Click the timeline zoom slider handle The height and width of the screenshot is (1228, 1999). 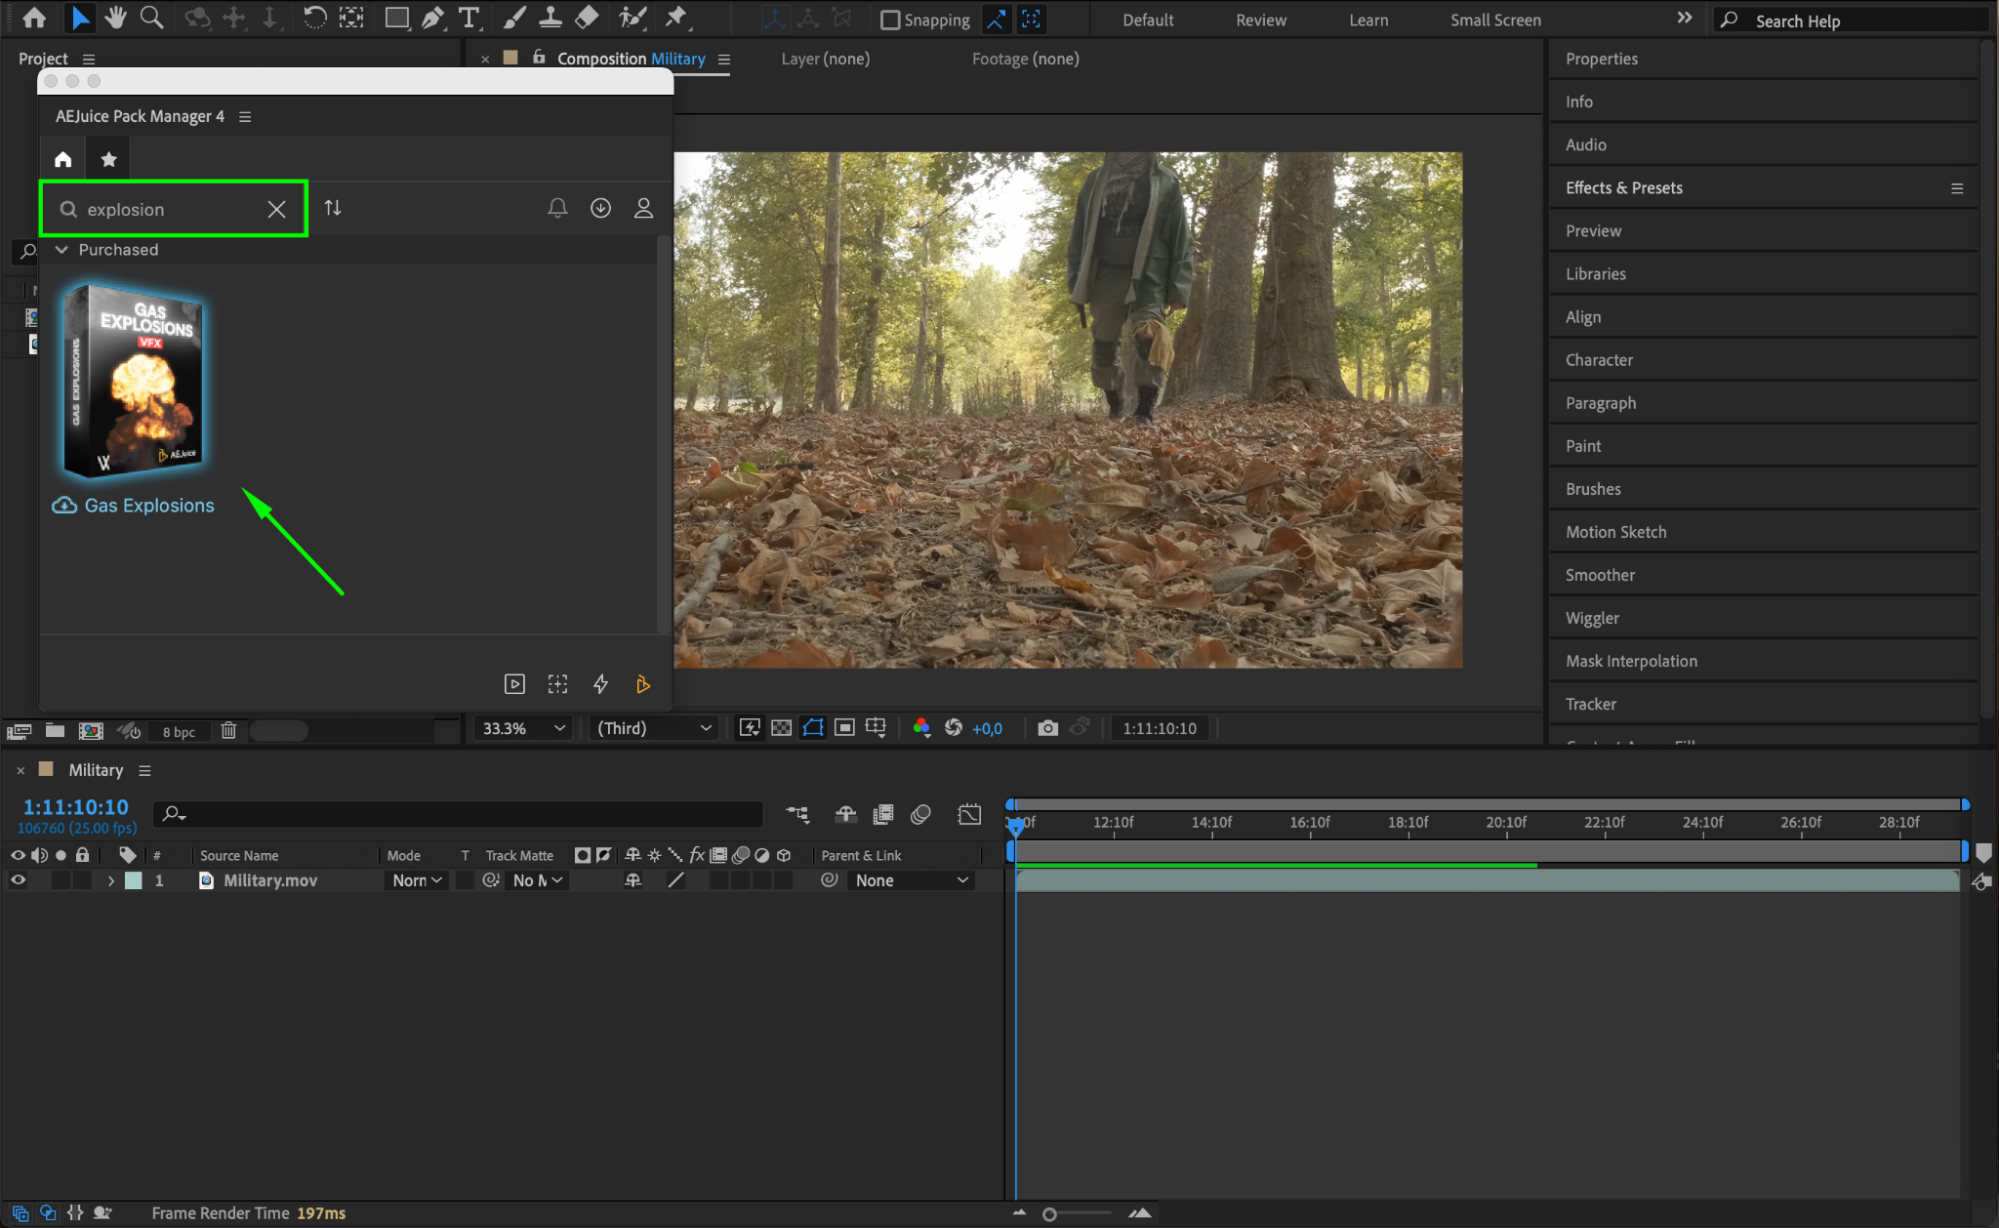click(x=1049, y=1214)
